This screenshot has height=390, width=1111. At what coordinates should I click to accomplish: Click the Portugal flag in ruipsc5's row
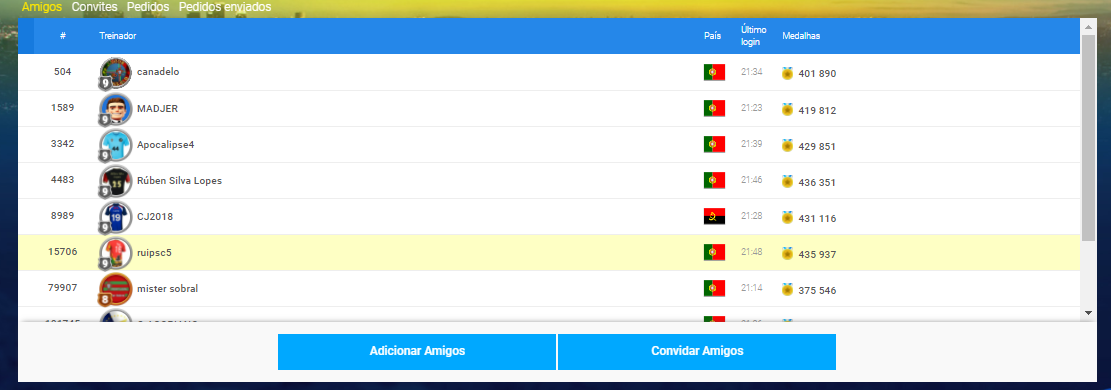pyautogui.click(x=714, y=252)
